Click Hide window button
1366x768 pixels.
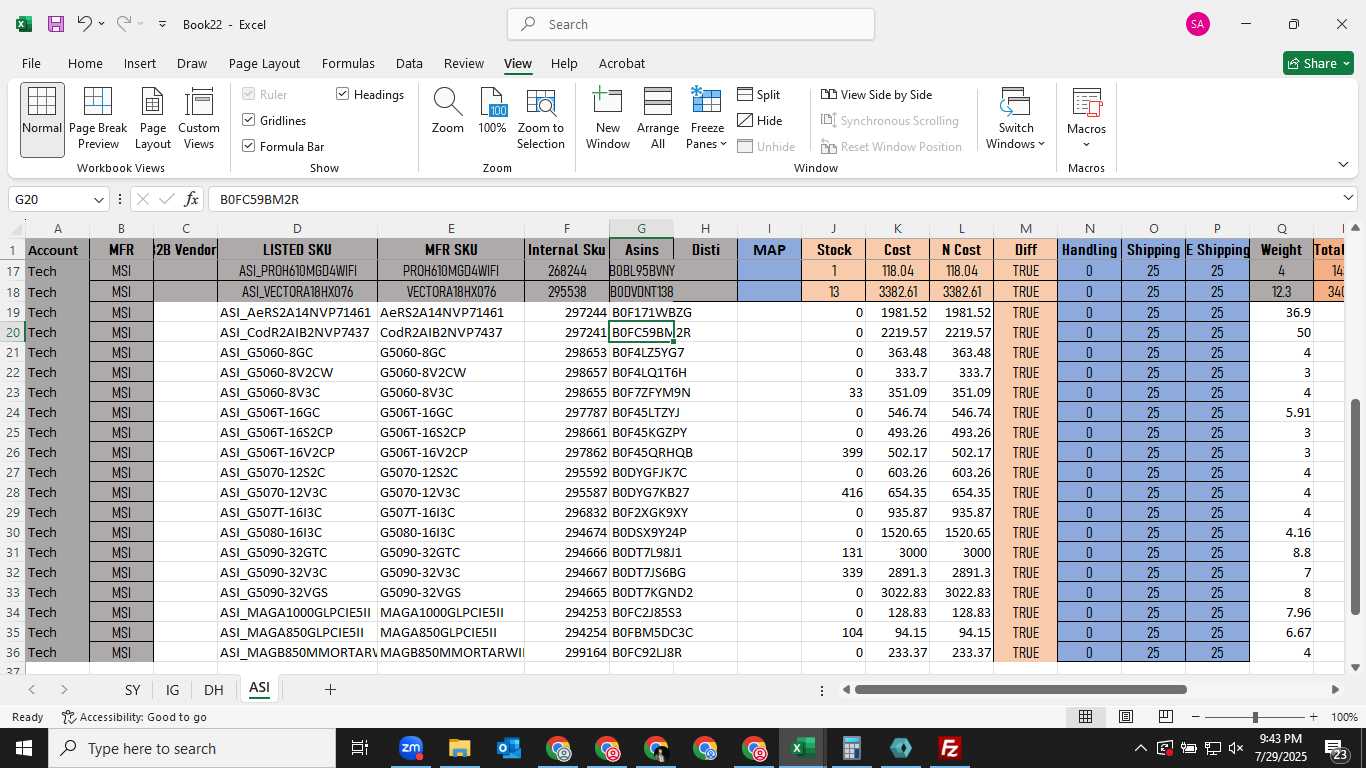(x=760, y=120)
